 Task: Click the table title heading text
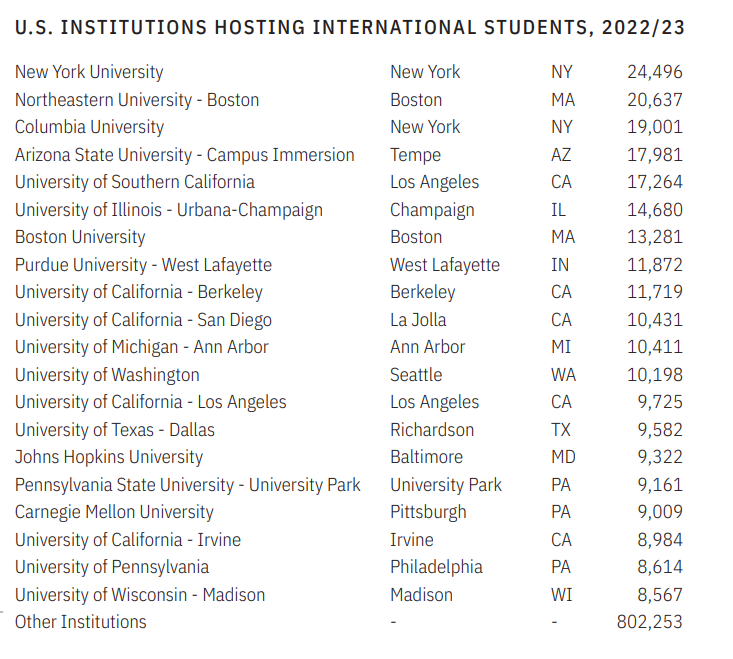pyautogui.click(x=350, y=28)
